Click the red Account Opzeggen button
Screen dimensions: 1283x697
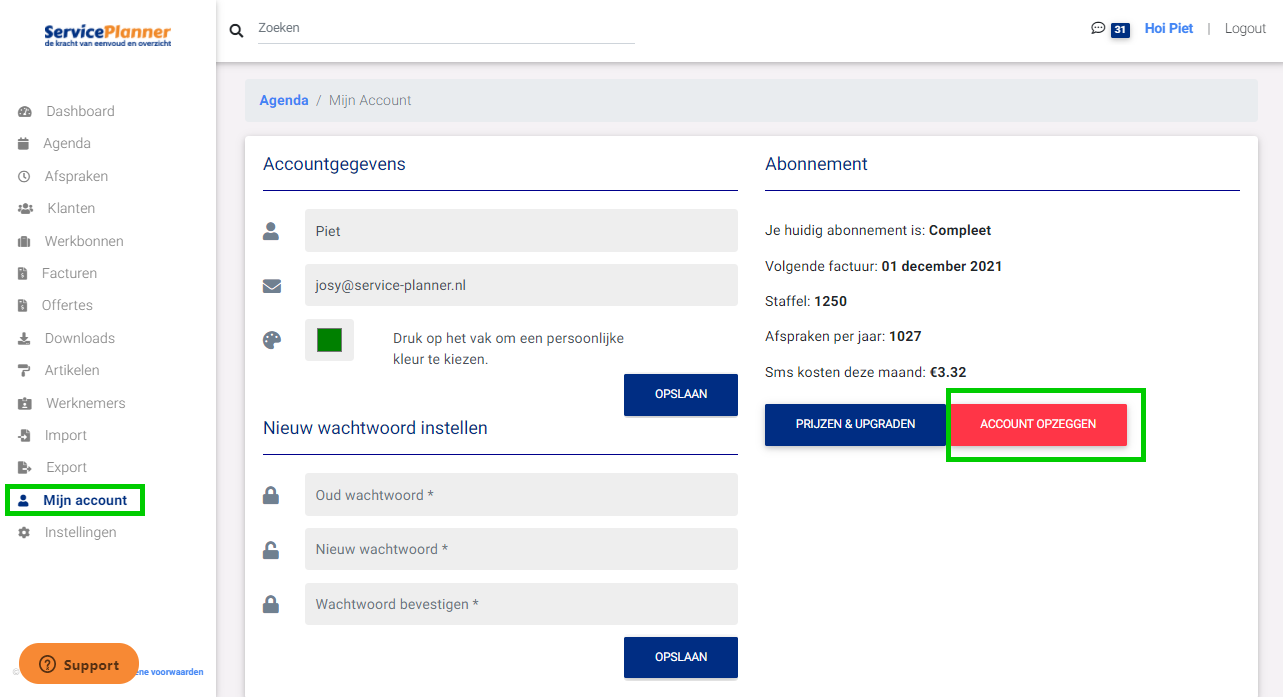tap(1038, 424)
